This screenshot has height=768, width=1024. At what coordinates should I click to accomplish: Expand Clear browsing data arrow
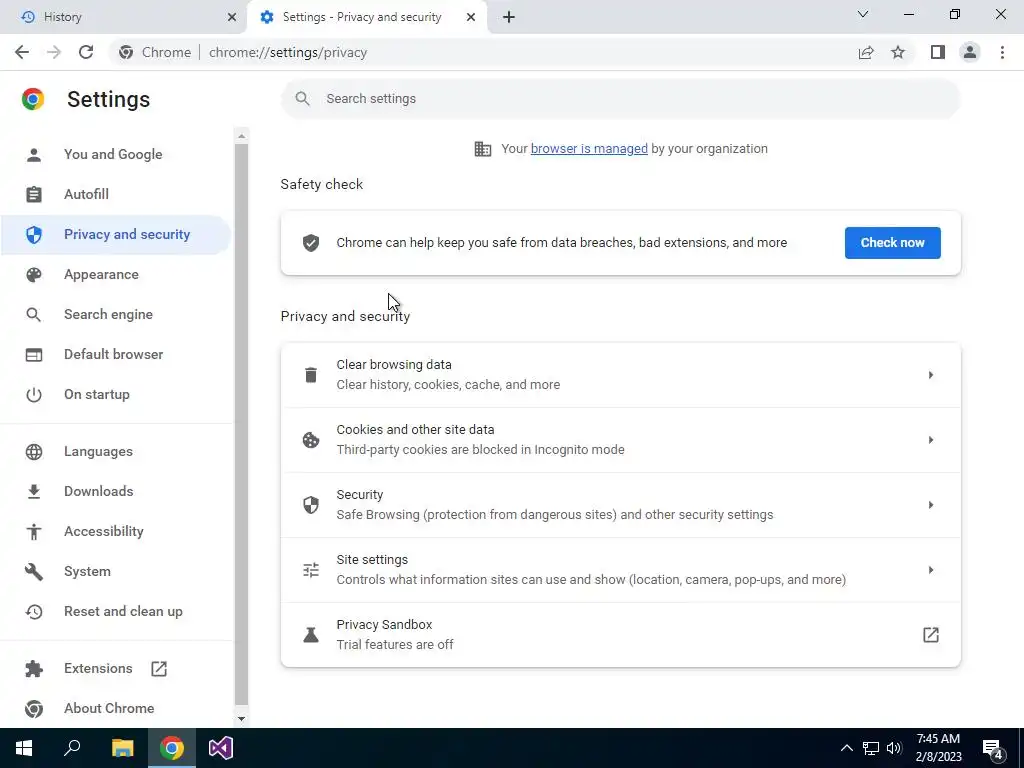coord(931,375)
